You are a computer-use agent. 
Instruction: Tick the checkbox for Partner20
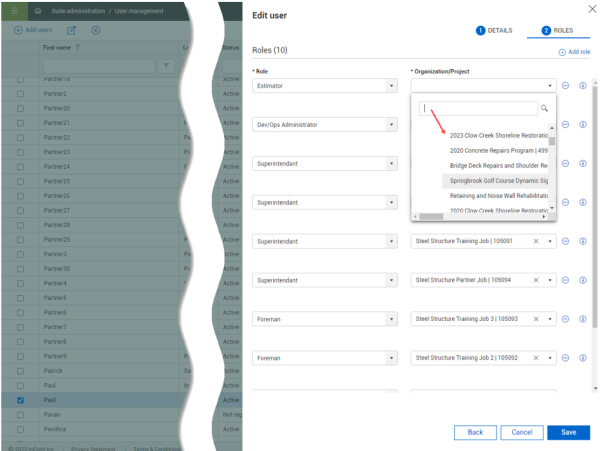click(x=20, y=108)
